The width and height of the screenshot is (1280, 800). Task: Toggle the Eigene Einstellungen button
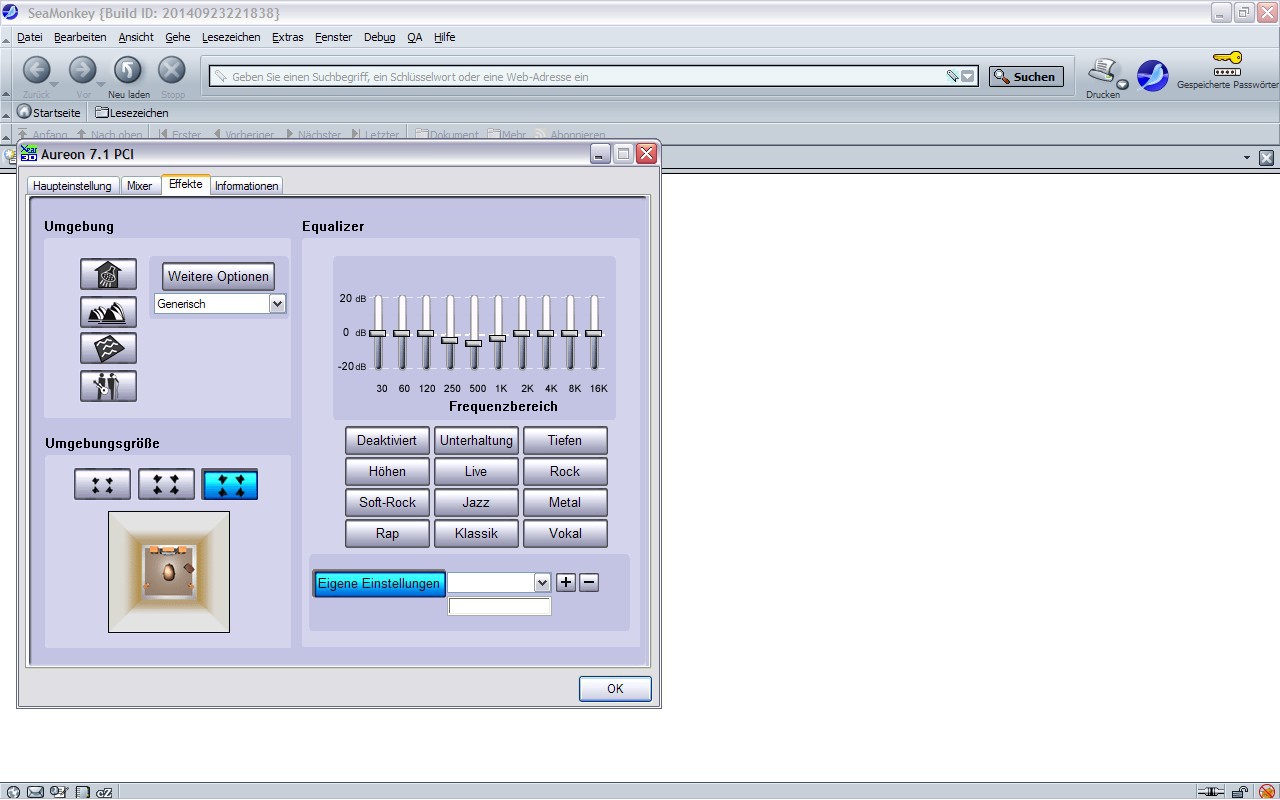point(379,584)
